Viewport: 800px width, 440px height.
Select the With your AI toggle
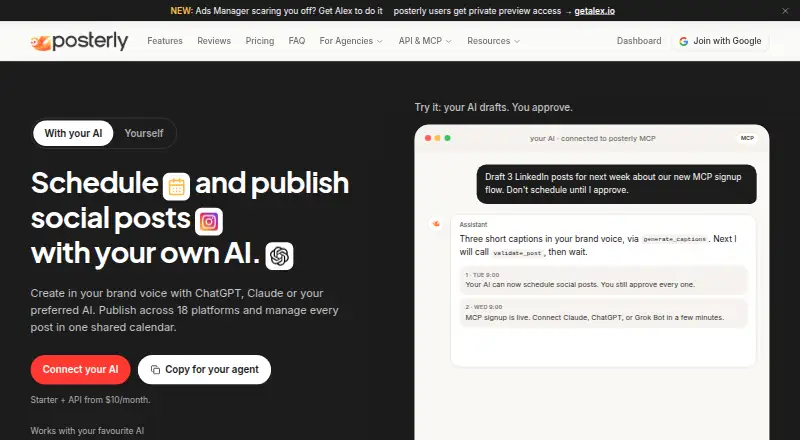[x=73, y=133]
